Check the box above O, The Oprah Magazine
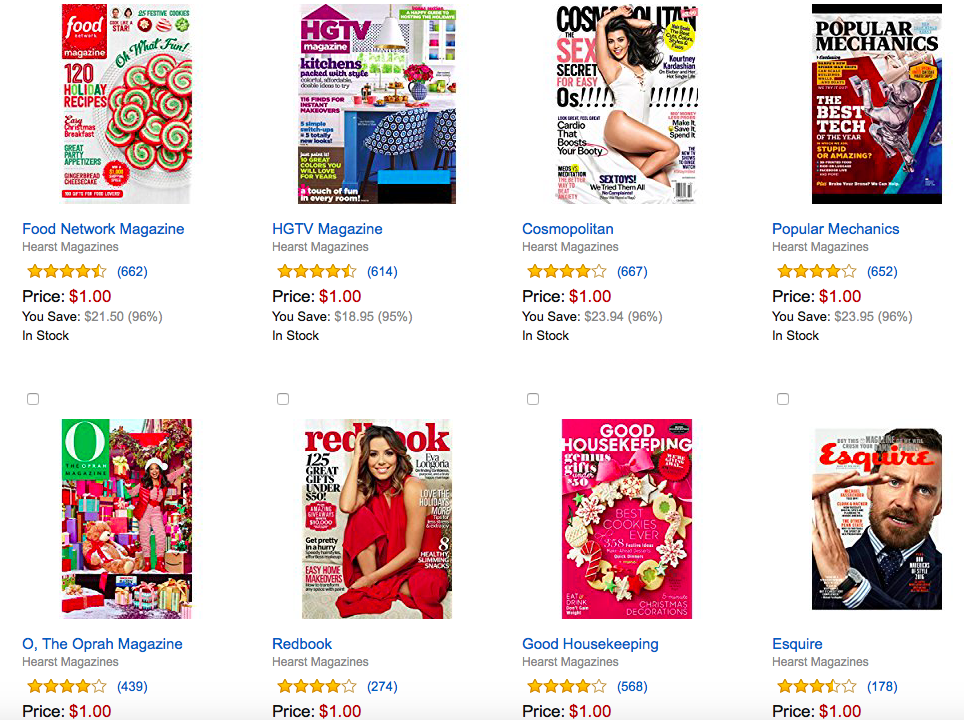This screenshot has width=964, height=720. tap(33, 399)
